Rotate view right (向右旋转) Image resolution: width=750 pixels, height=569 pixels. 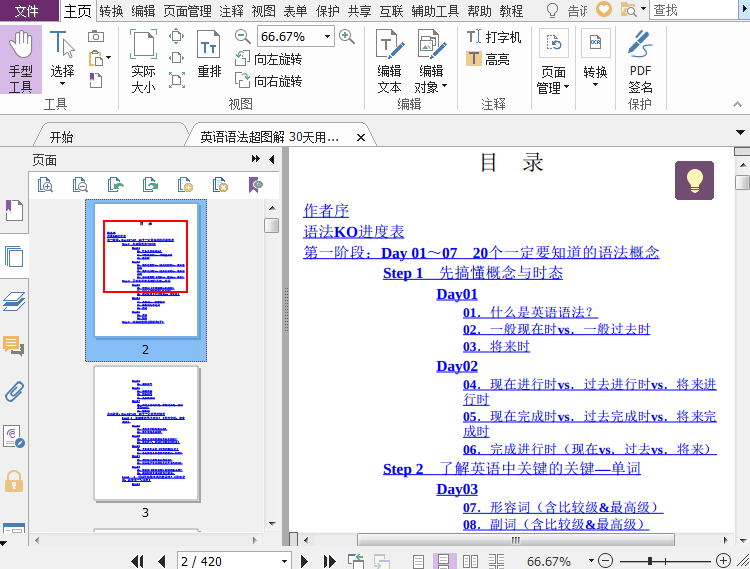[x=268, y=80]
